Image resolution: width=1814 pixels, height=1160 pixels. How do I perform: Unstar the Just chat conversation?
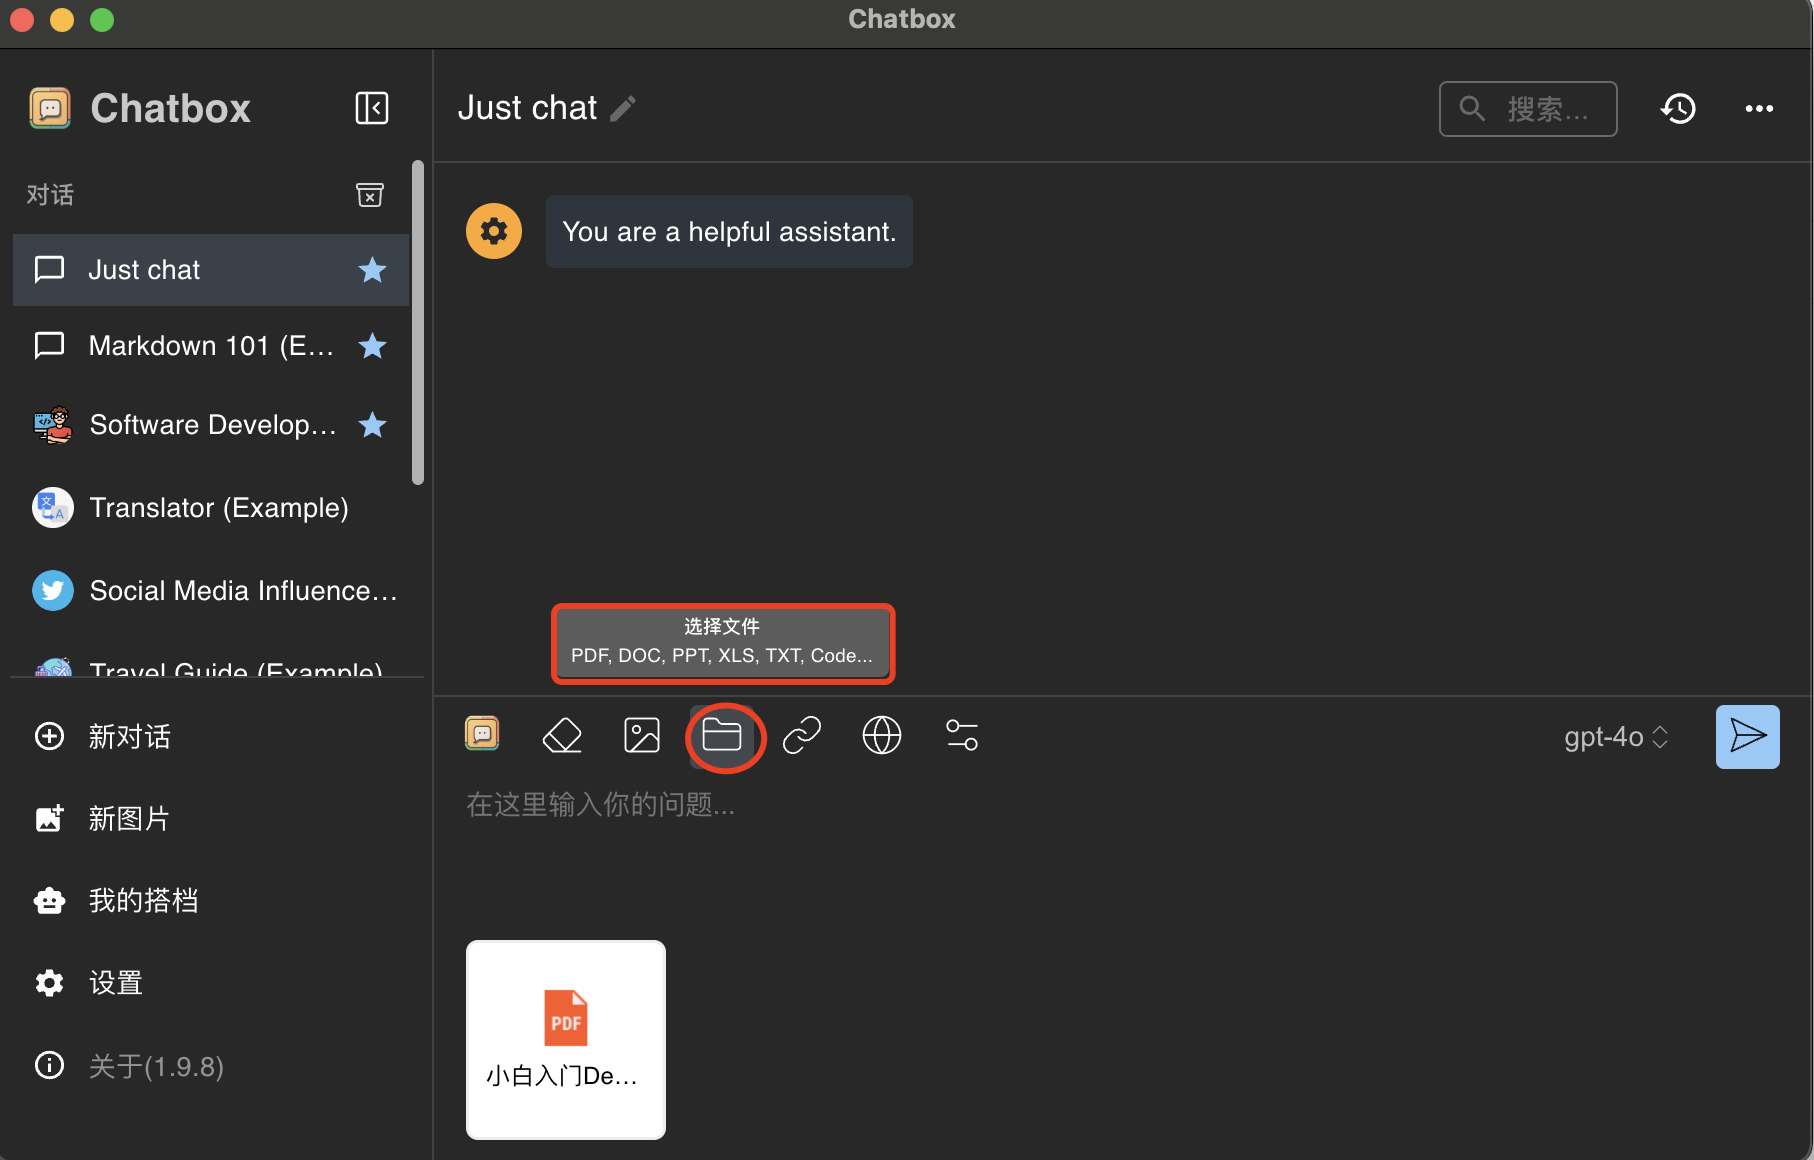pyautogui.click(x=372, y=270)
